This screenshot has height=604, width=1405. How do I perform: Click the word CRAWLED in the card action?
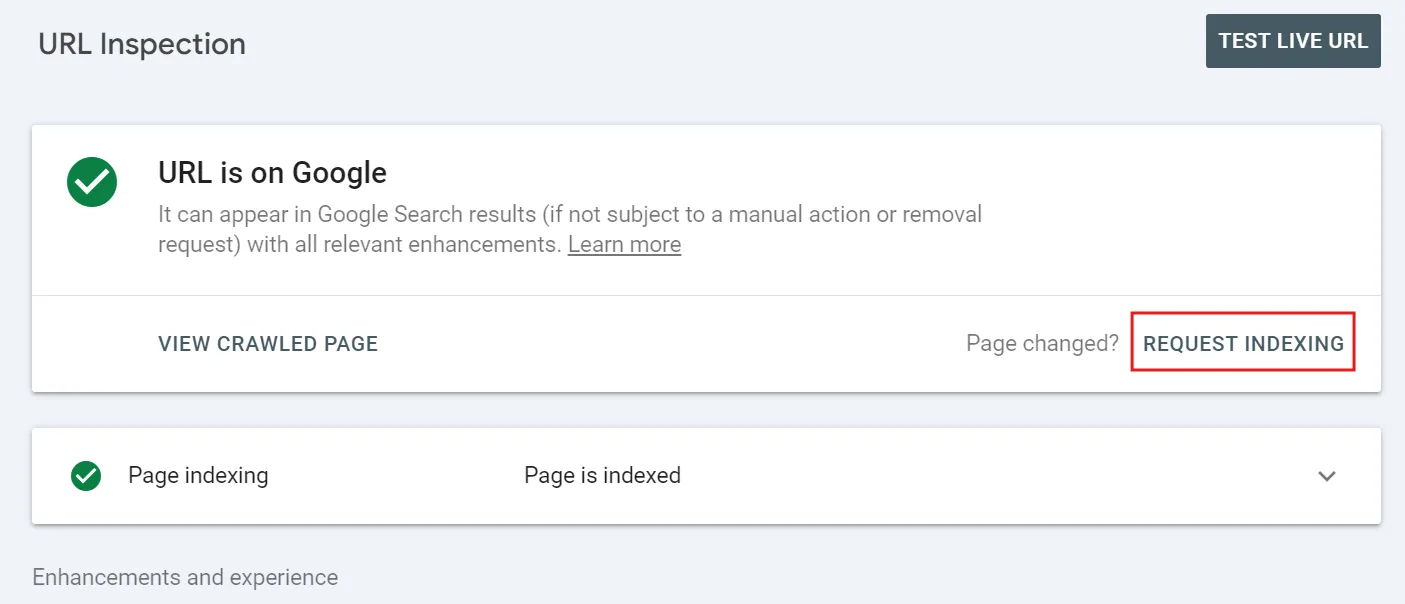coord(268,344)
